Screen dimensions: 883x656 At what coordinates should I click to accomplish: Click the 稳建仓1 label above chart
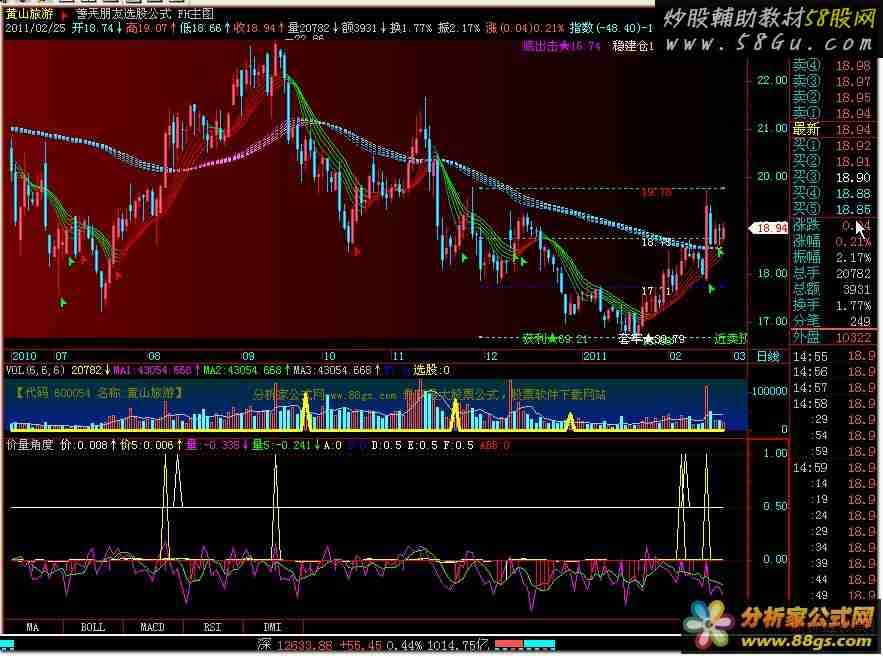click(x=634, y=46)
